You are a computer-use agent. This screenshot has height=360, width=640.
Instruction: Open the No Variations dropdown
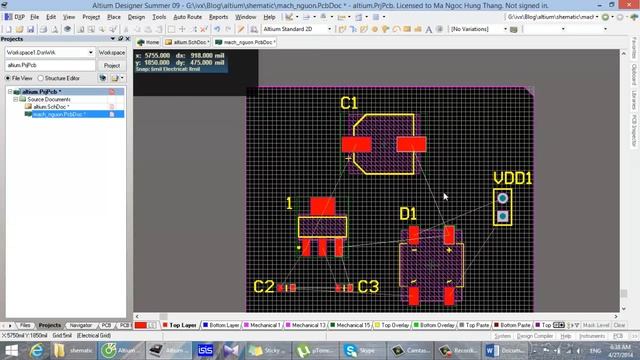[x=505, y=29]
